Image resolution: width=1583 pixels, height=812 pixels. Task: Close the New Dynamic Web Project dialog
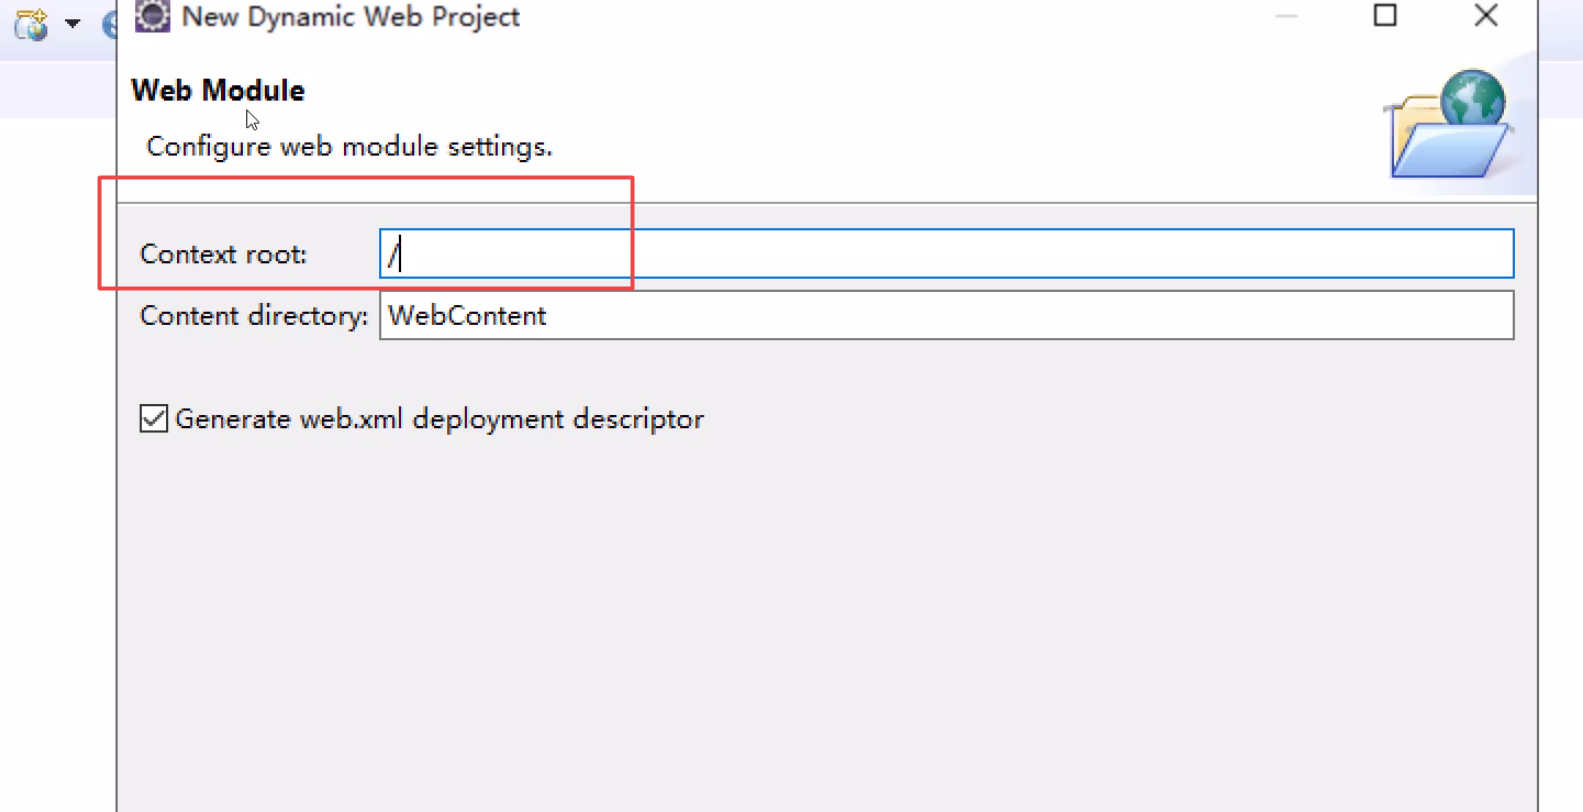coord(1485,16)
